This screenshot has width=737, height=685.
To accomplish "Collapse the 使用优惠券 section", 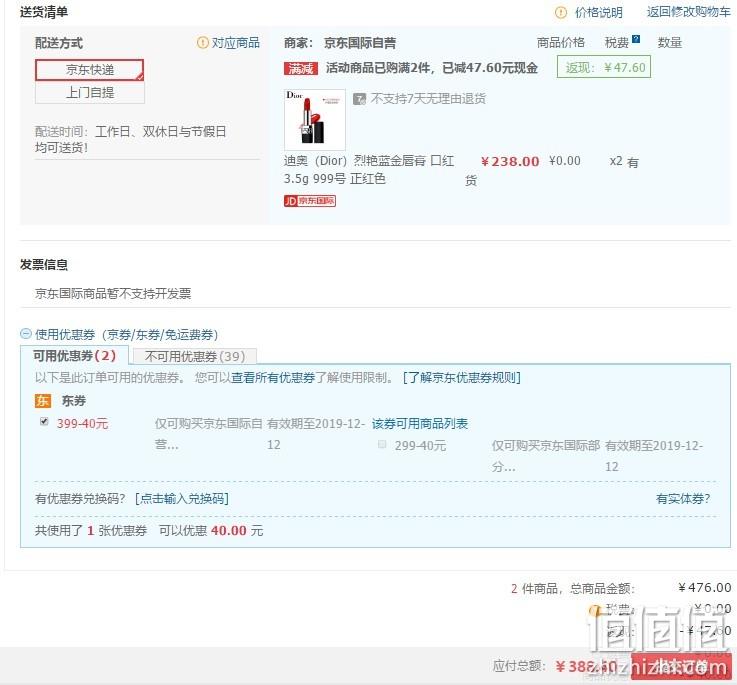I will 25,334.
